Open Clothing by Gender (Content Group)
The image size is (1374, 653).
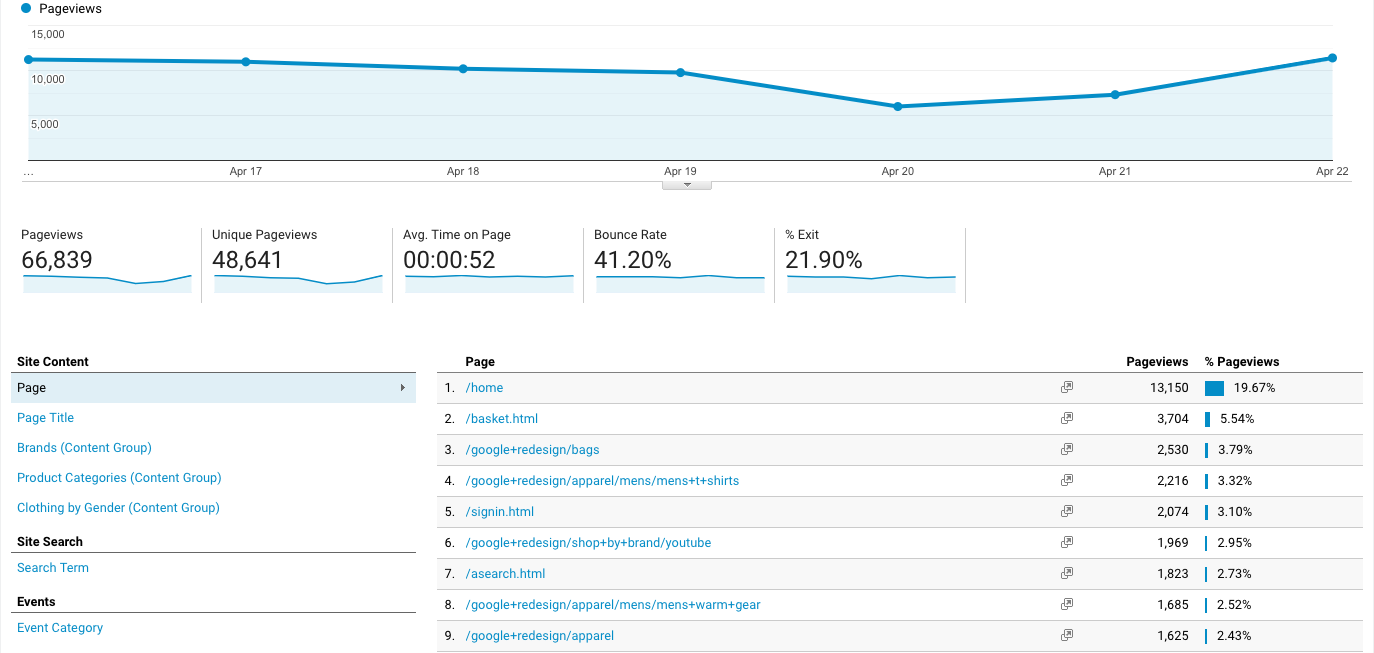[x=118, y=508]
